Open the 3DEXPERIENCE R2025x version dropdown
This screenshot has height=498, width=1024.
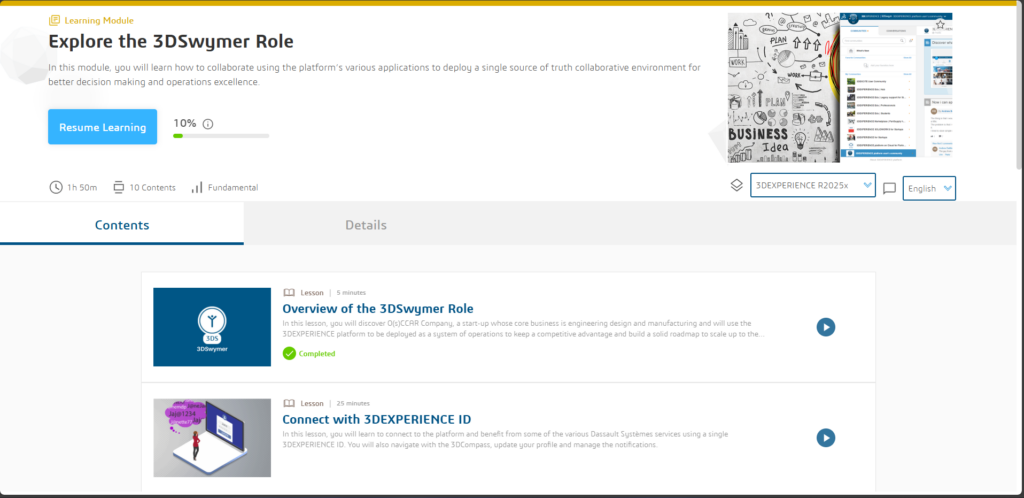[x=813, y=186]
